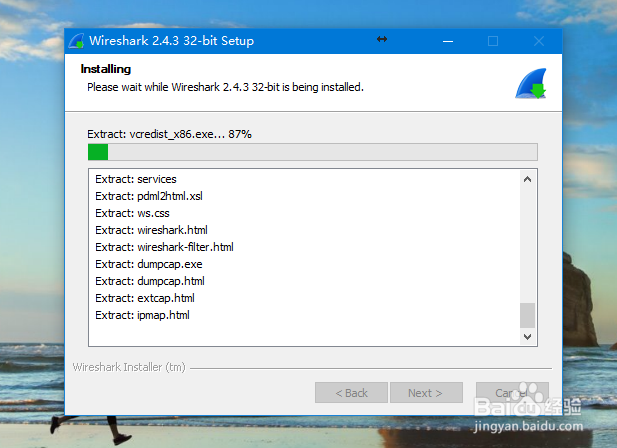Click the Wireshark installer logo in header

coord(531,83)
